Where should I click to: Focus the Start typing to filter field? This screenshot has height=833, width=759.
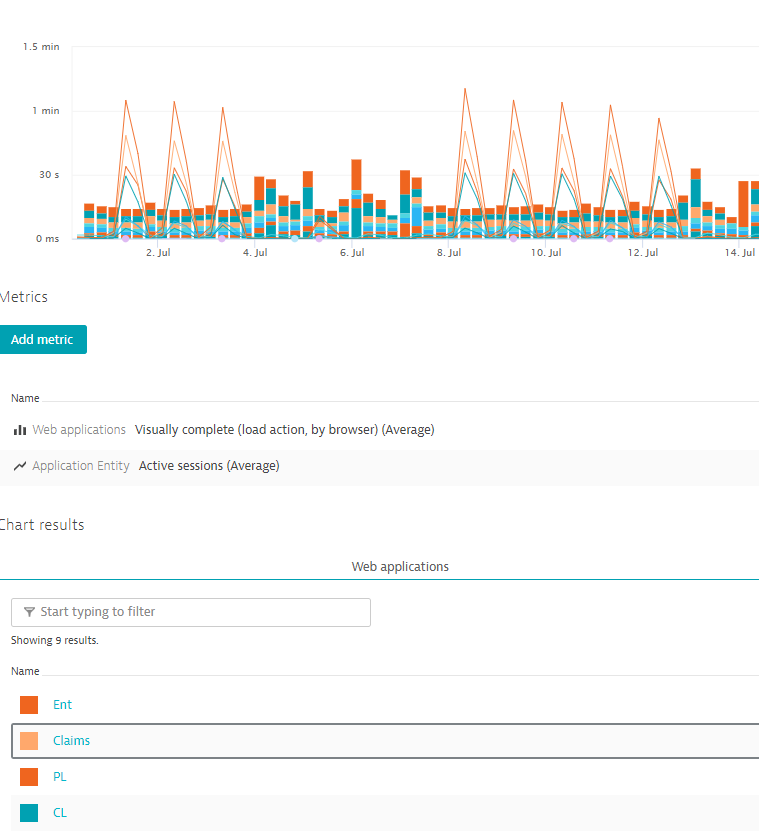coord(200,612)
